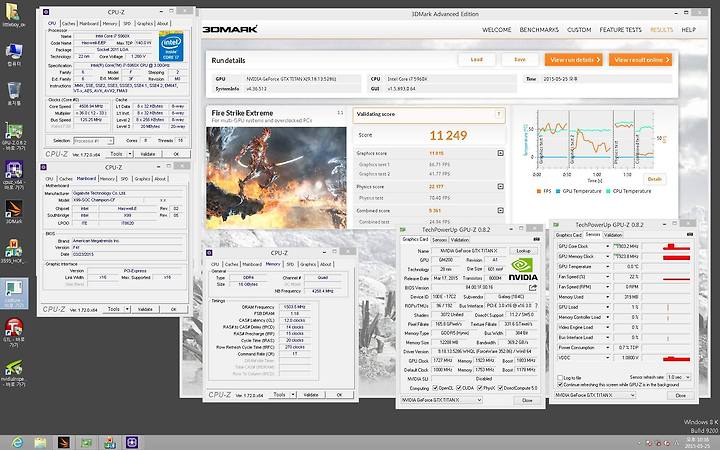Open the Recycle Bin desktop icon
Screen dimensions: 720x450
click(x=14, y=93)
